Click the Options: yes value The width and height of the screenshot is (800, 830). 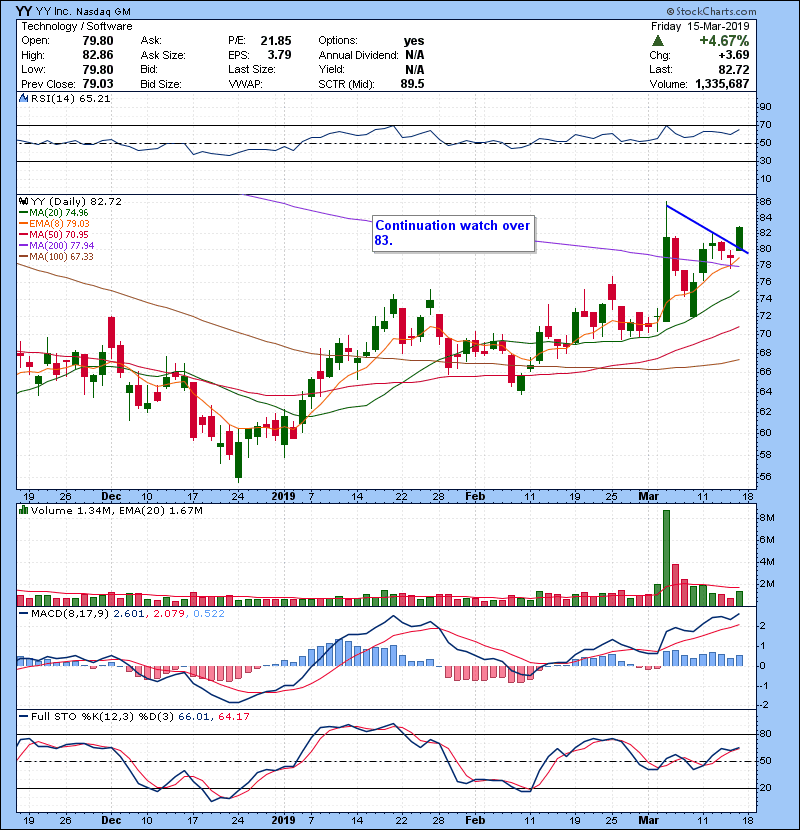point(414,41)
